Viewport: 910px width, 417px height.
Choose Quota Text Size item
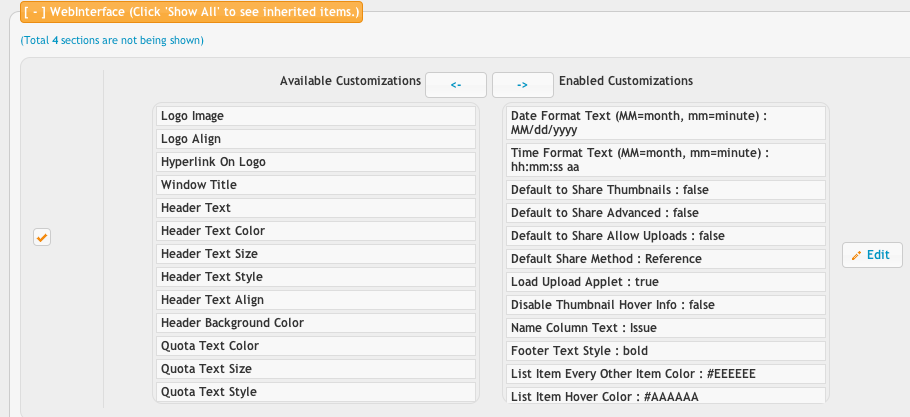click(316, 369)
